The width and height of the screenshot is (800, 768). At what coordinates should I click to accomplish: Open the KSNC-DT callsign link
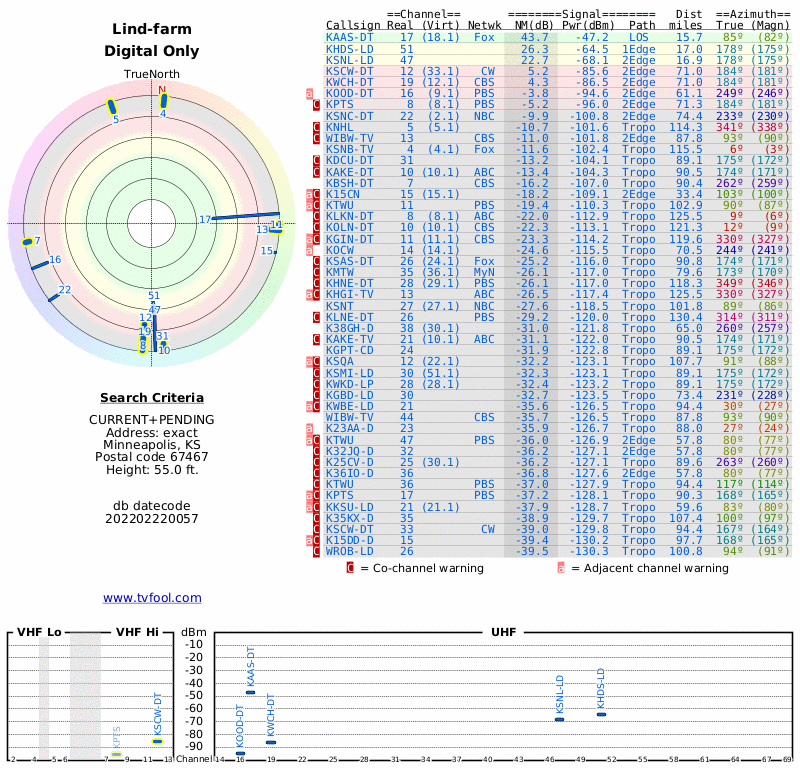pyautogui.click(x=349, y=116)
